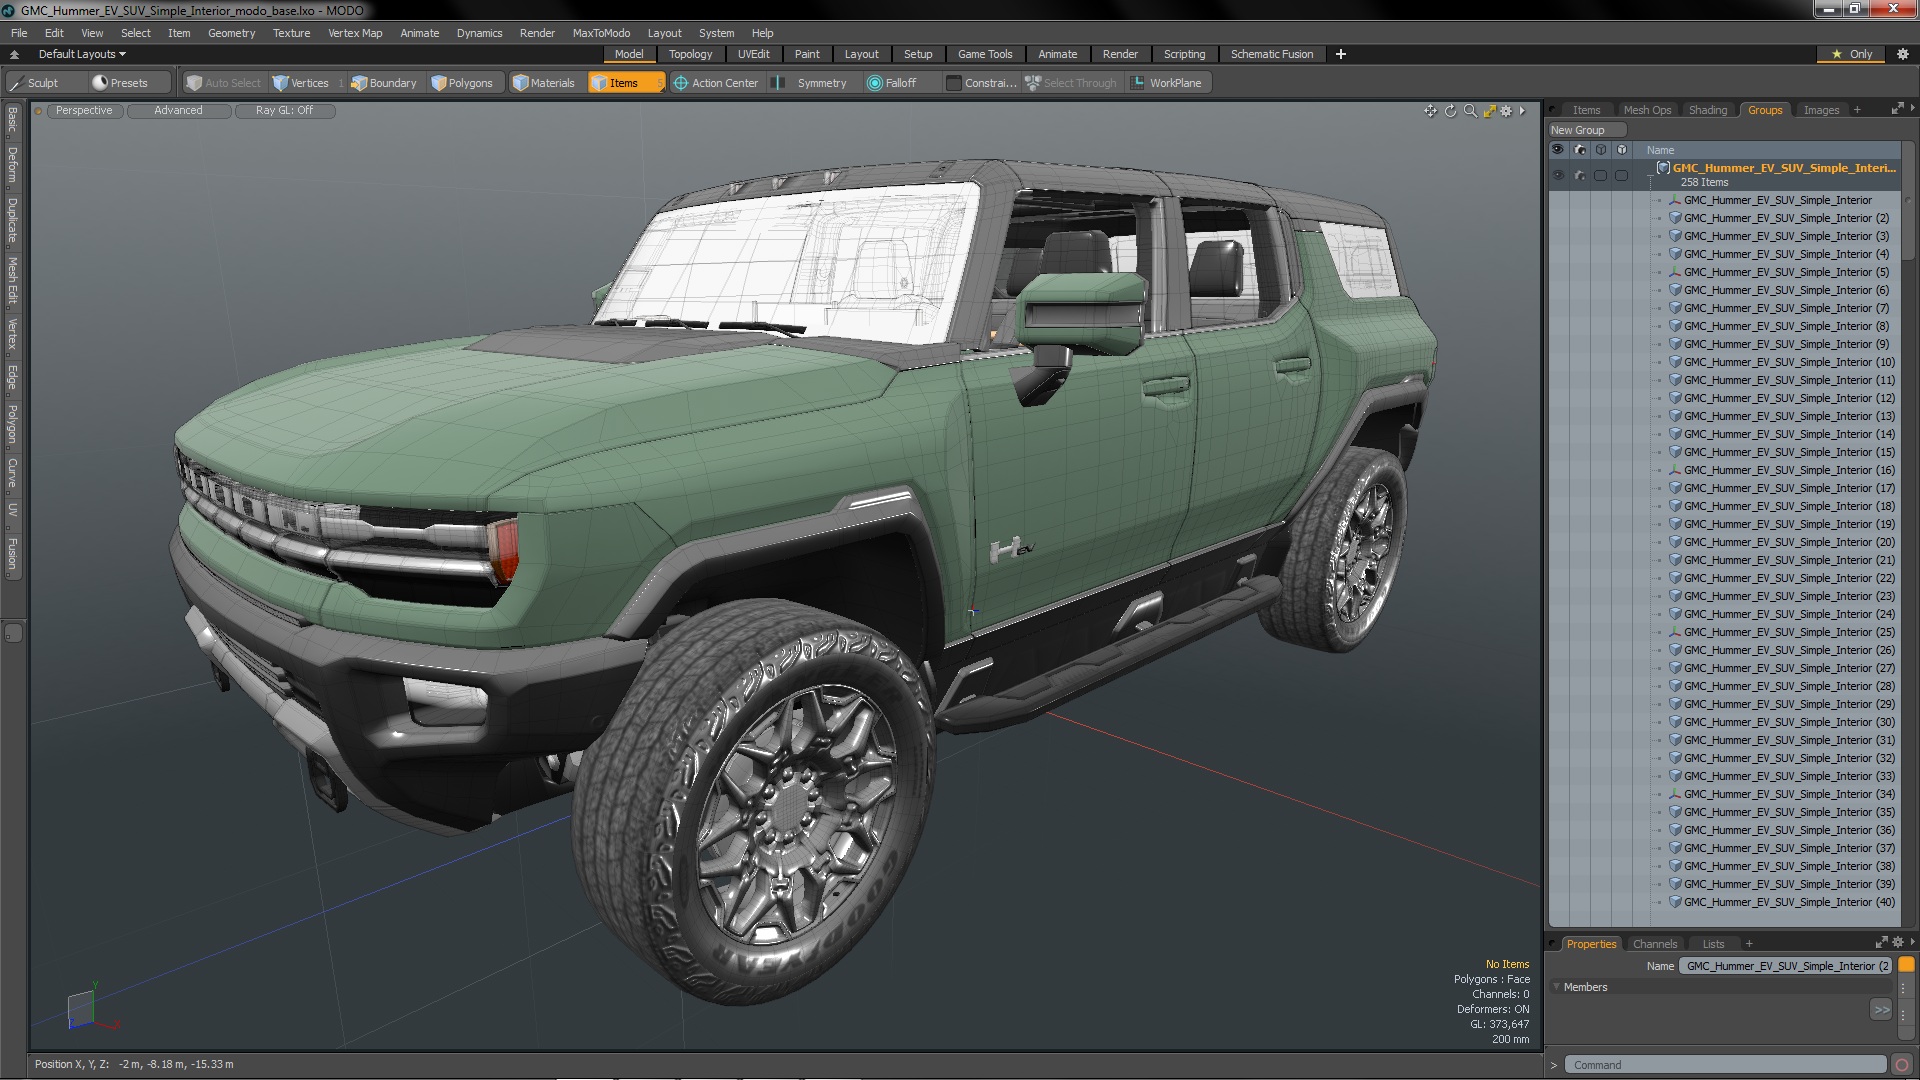1920x1080 pixels.
Task: Click the record macro button beside Command
Action: (1902, 1065)
